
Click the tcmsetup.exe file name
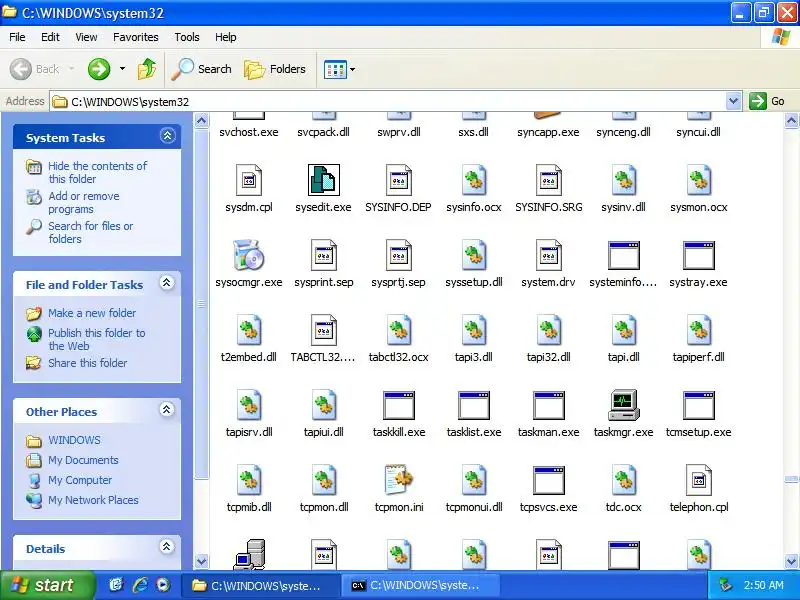698,432
